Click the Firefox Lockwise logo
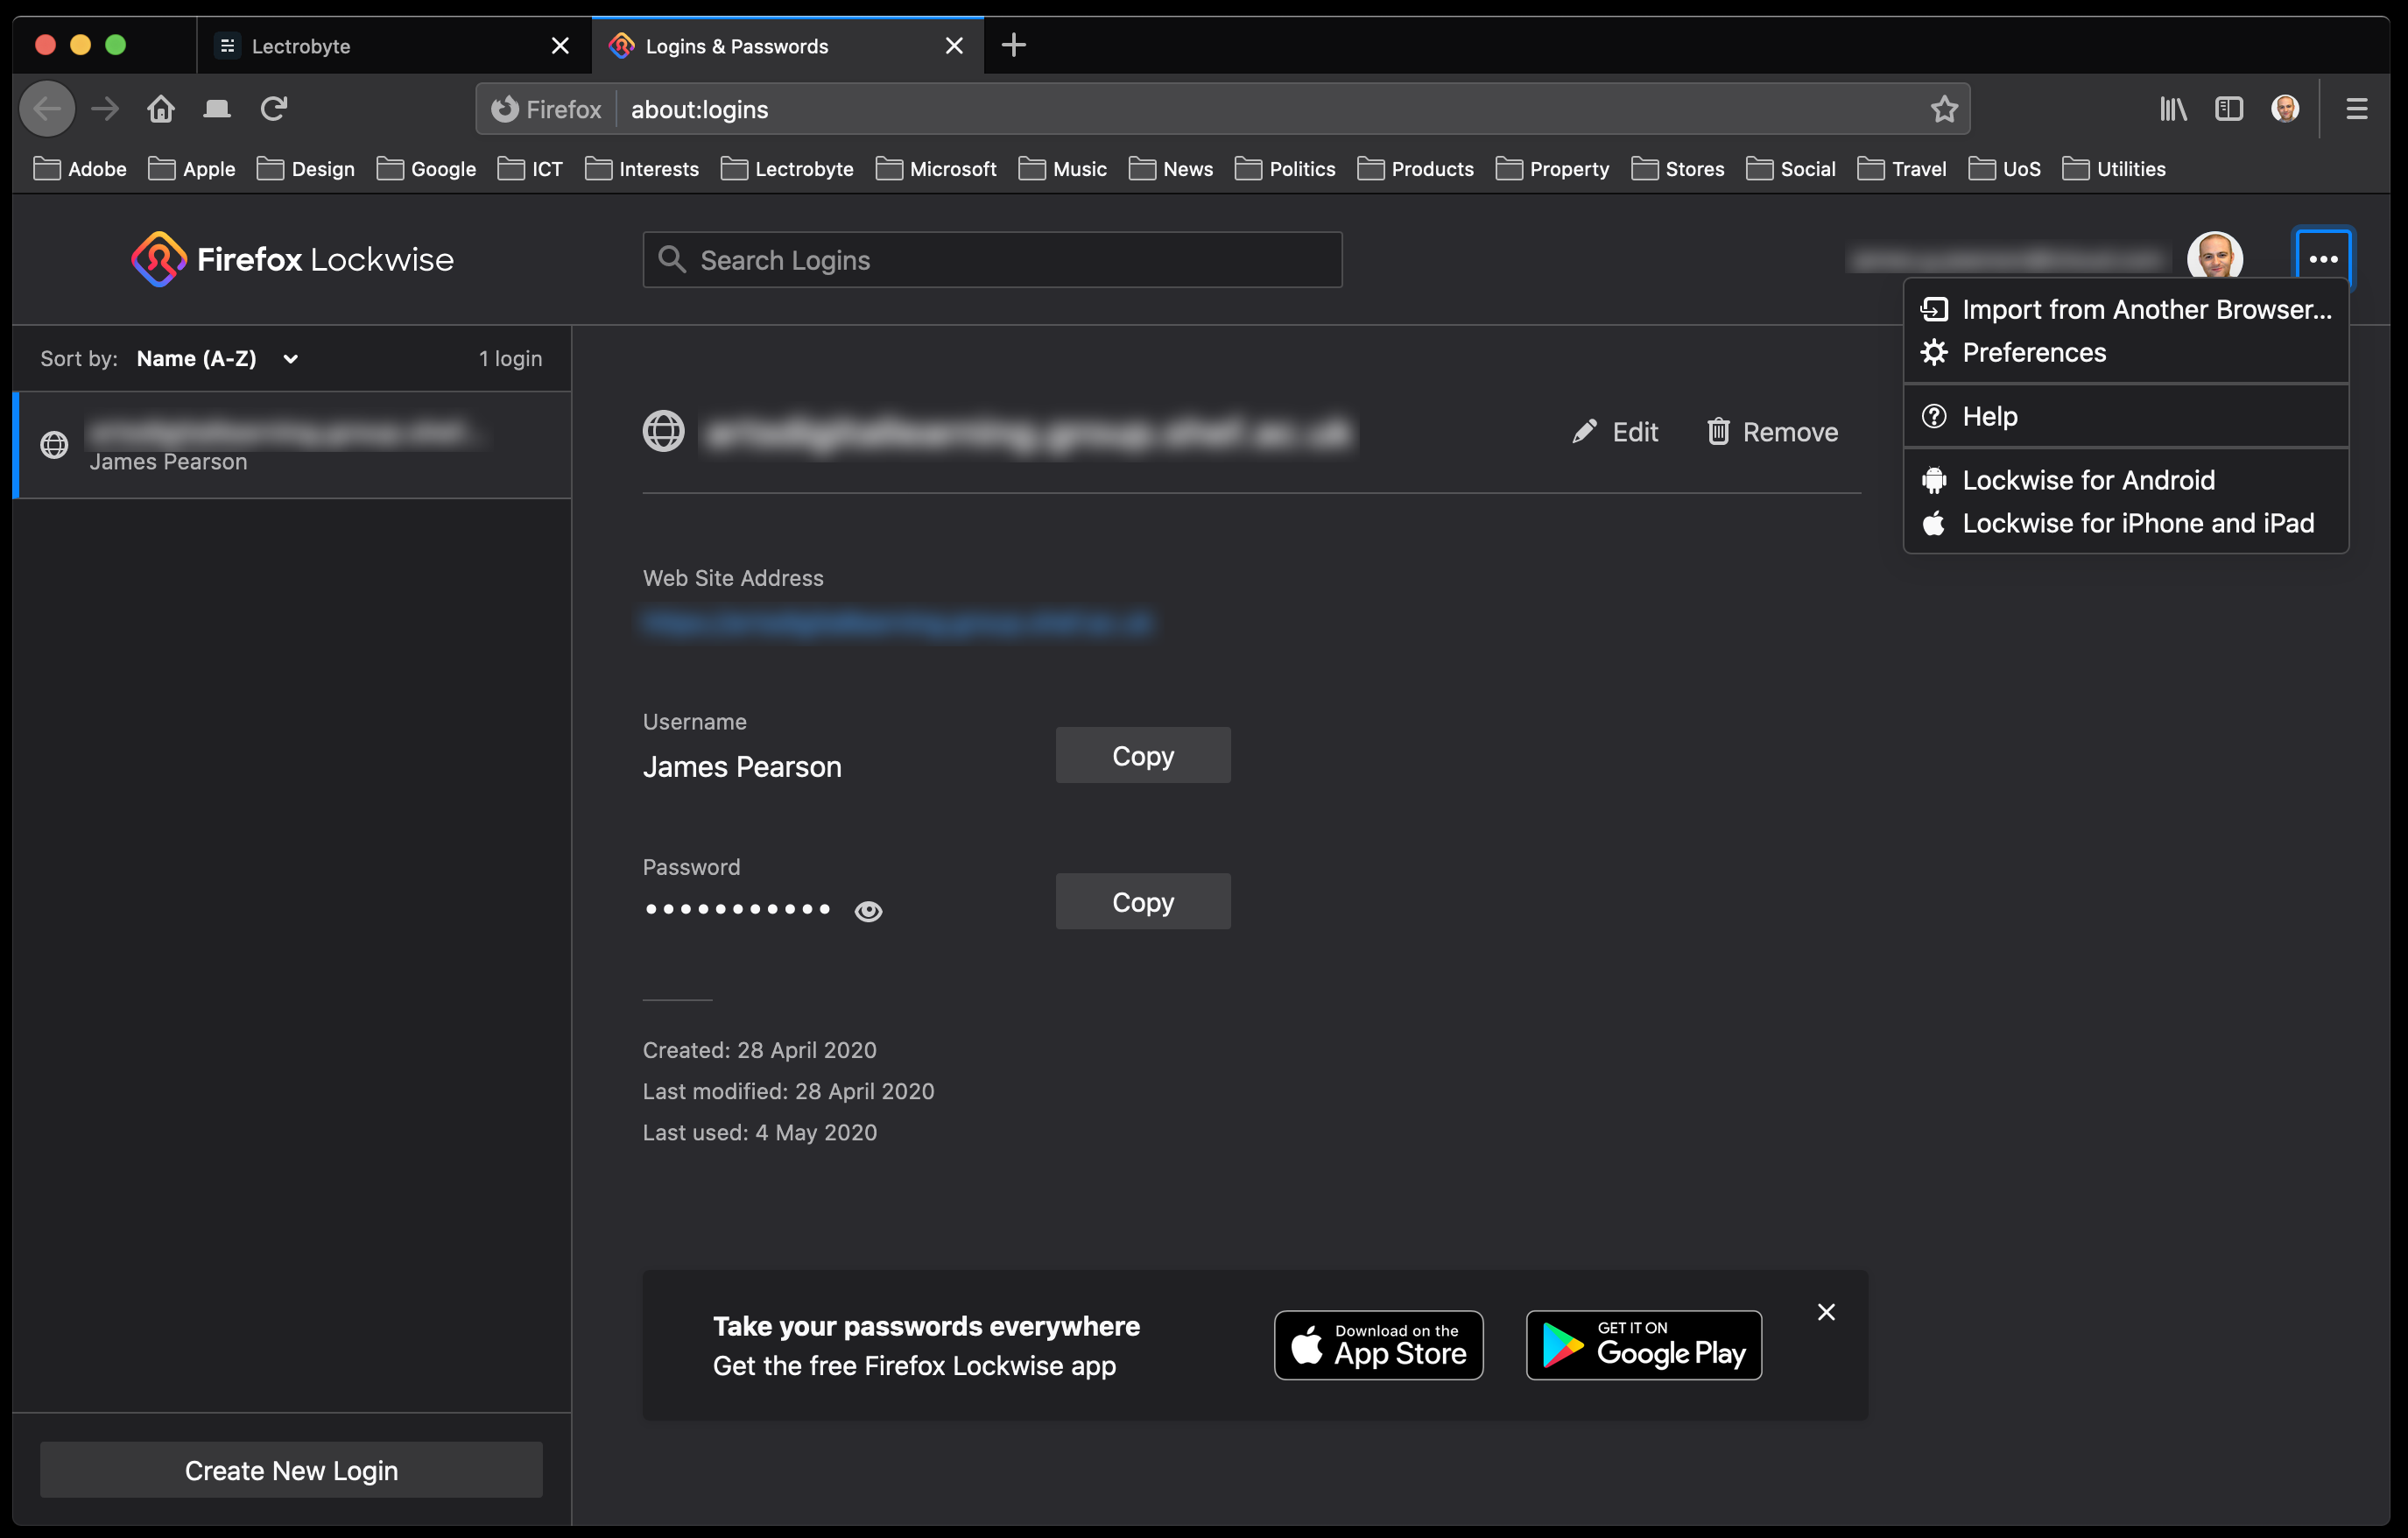Screen dimensions: 2408x1538 pos(292,259)
